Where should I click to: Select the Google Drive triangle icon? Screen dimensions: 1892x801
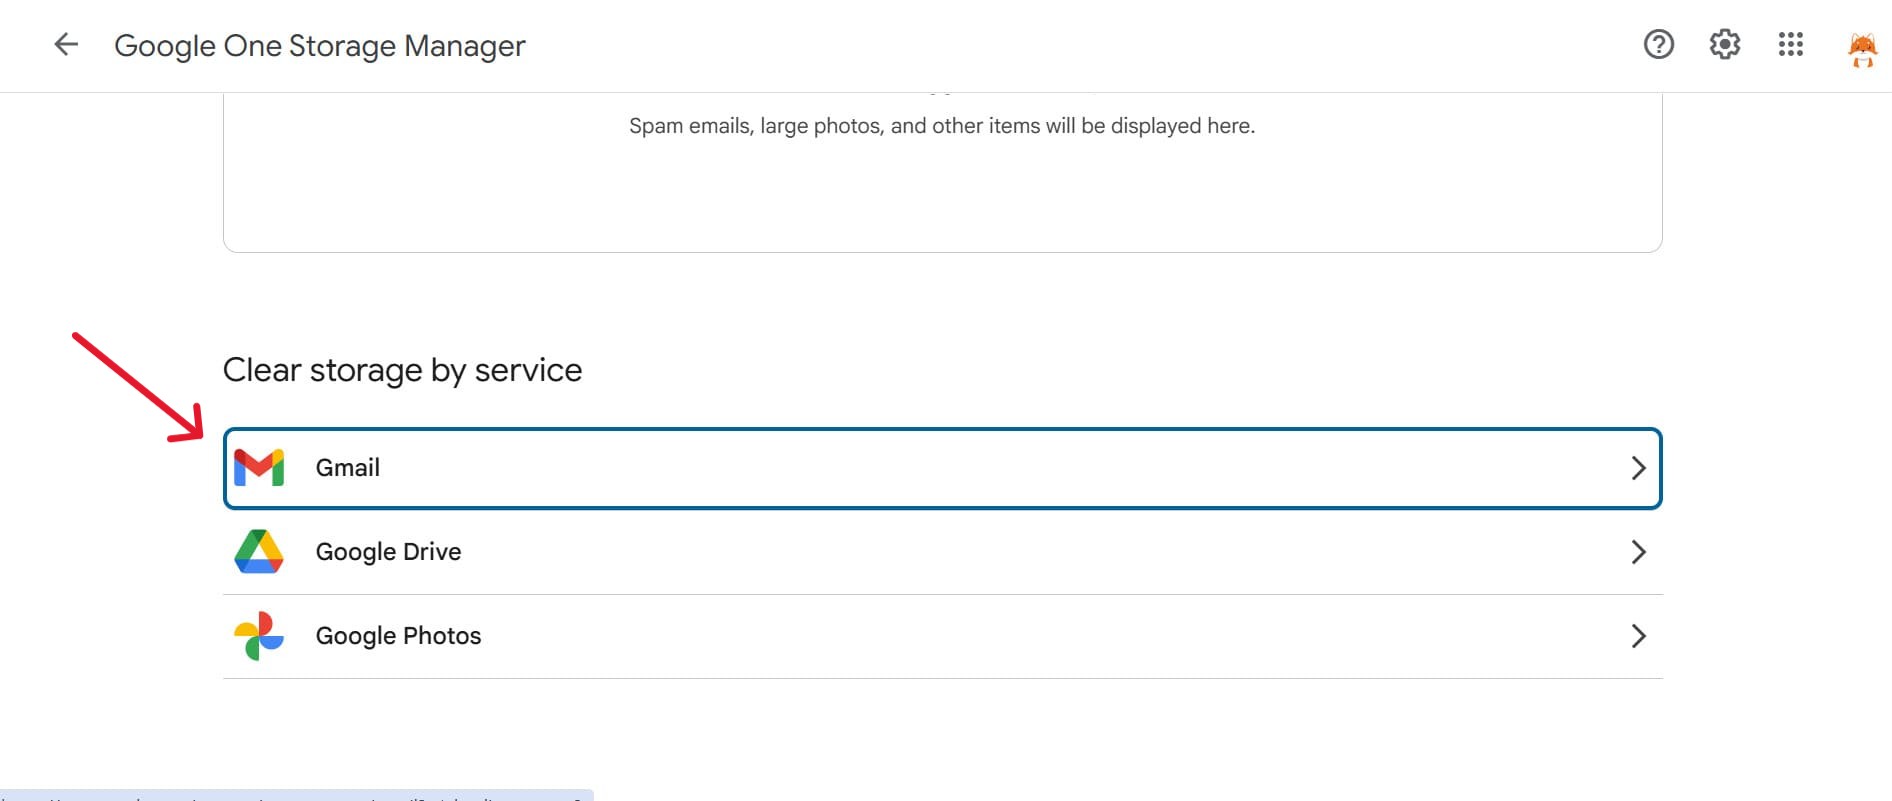[258, 551]
